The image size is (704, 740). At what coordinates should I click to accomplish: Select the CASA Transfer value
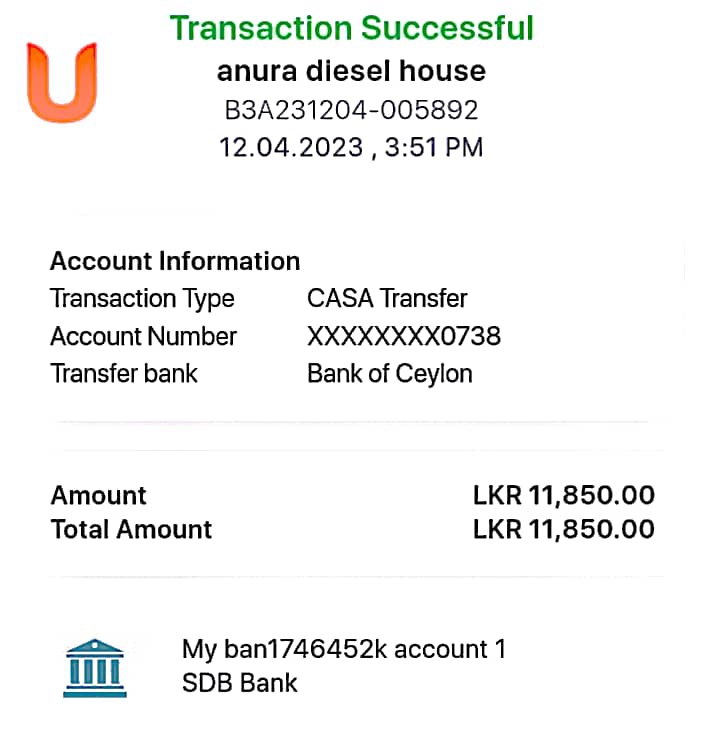[387, 299]
